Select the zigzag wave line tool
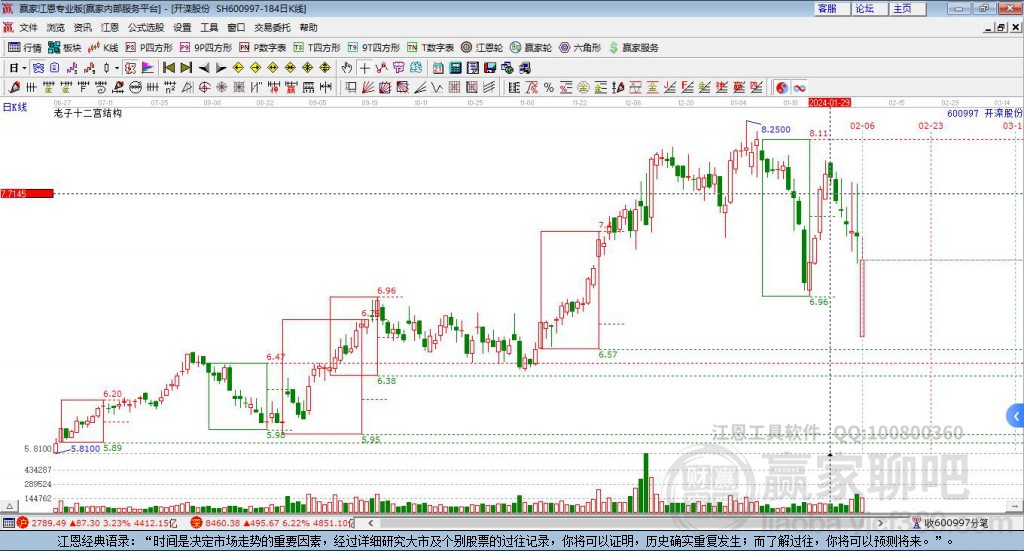 coord(438,87)
